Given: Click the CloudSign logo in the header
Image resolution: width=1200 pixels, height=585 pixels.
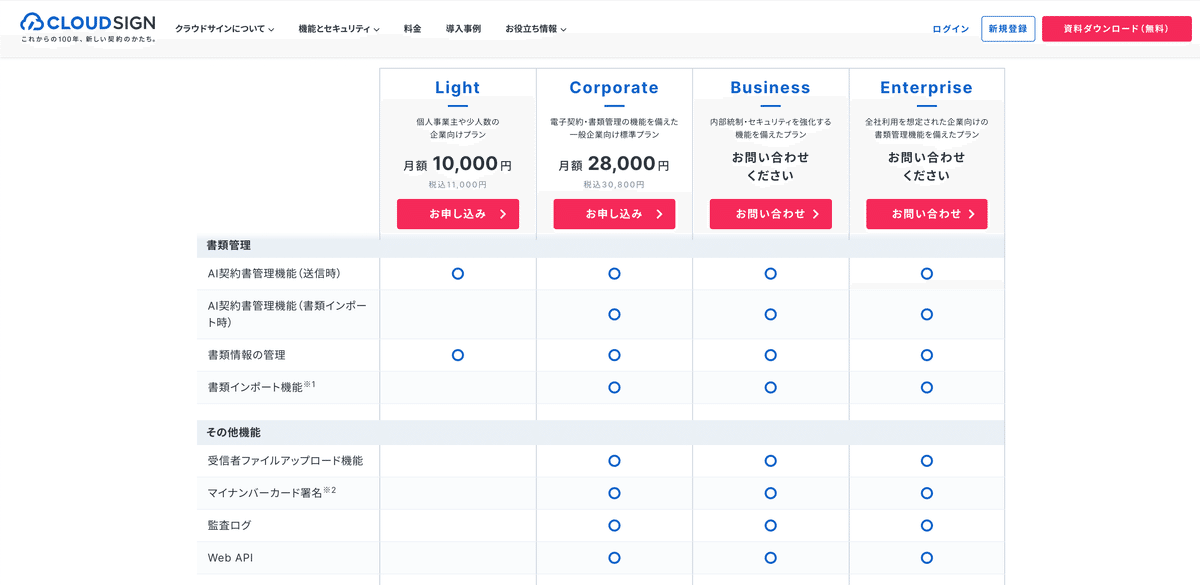Looking at the screenshot, I should pos(88,27).
